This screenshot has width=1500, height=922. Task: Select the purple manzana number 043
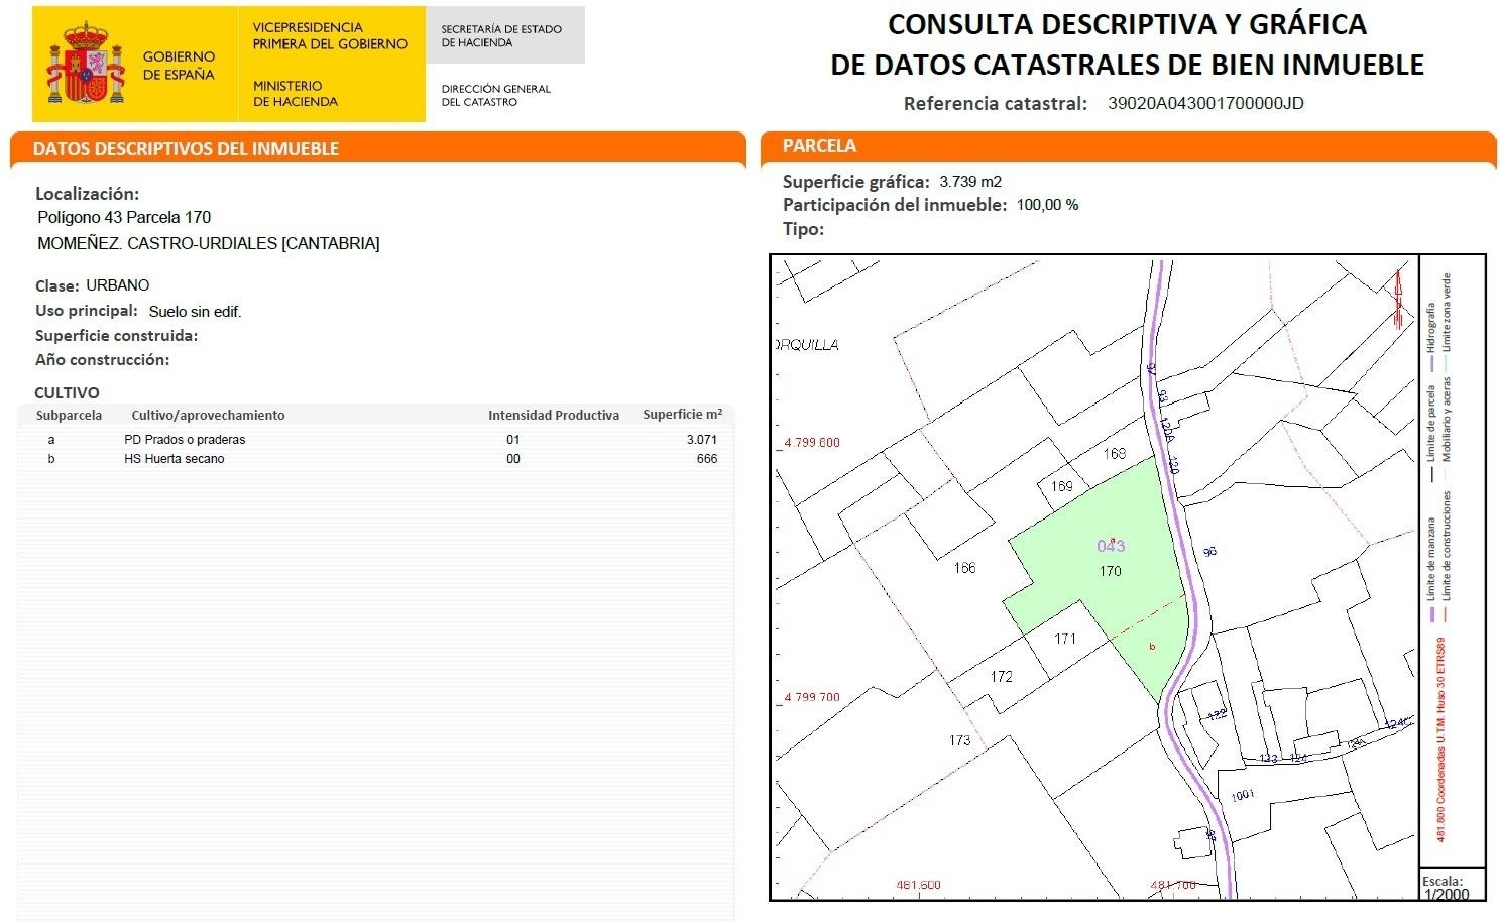click(x=1113, y=545)
